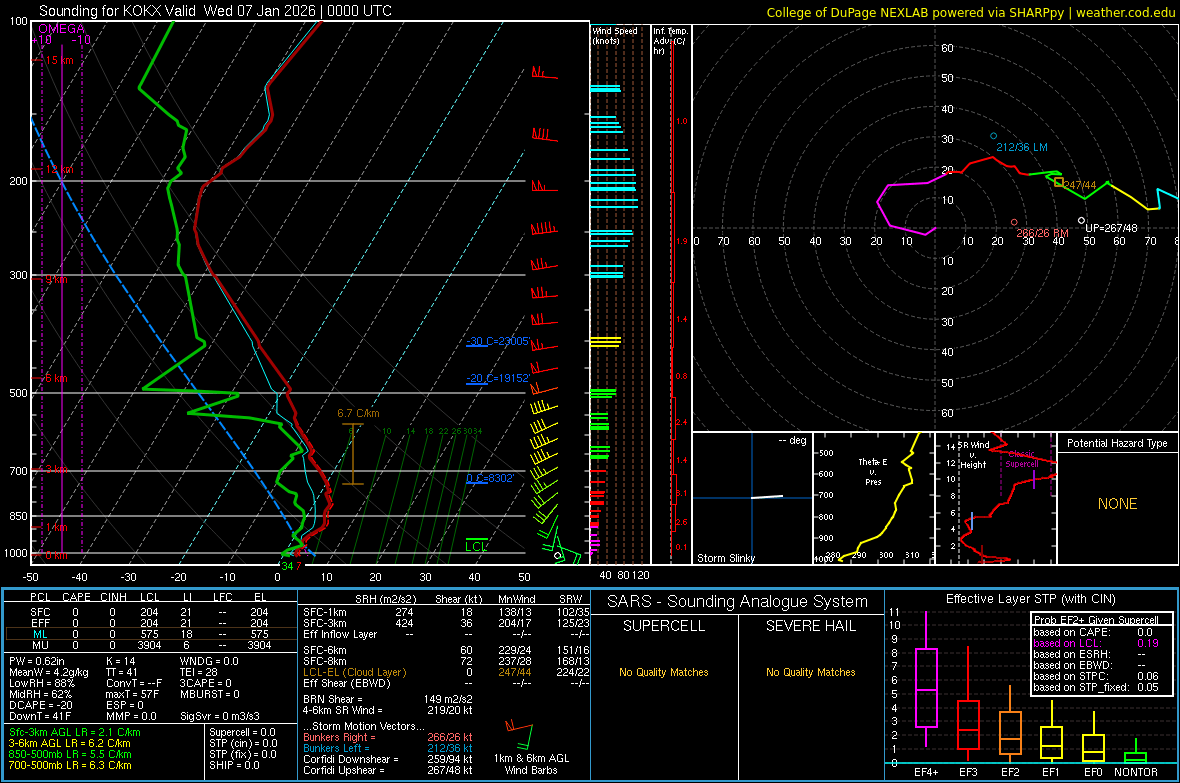Click the SARS - Sounding Analogue System heading
The height and width of the screenshot is (783, 1180).
738,602
